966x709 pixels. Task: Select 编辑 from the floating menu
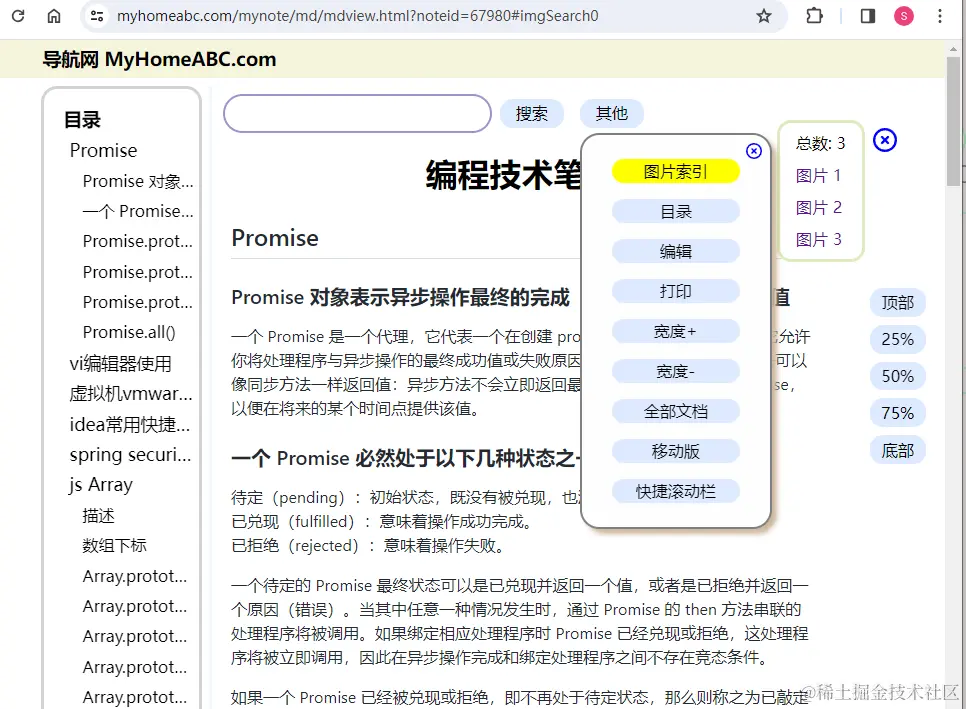point(676,251)
